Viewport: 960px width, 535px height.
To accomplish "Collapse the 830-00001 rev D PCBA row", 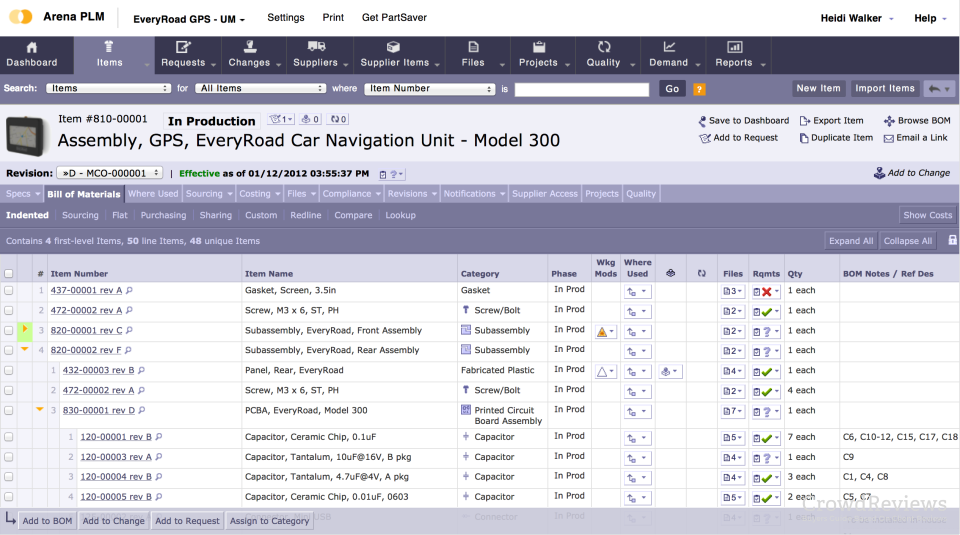I will pyautogui.click(x=40, y=410).
